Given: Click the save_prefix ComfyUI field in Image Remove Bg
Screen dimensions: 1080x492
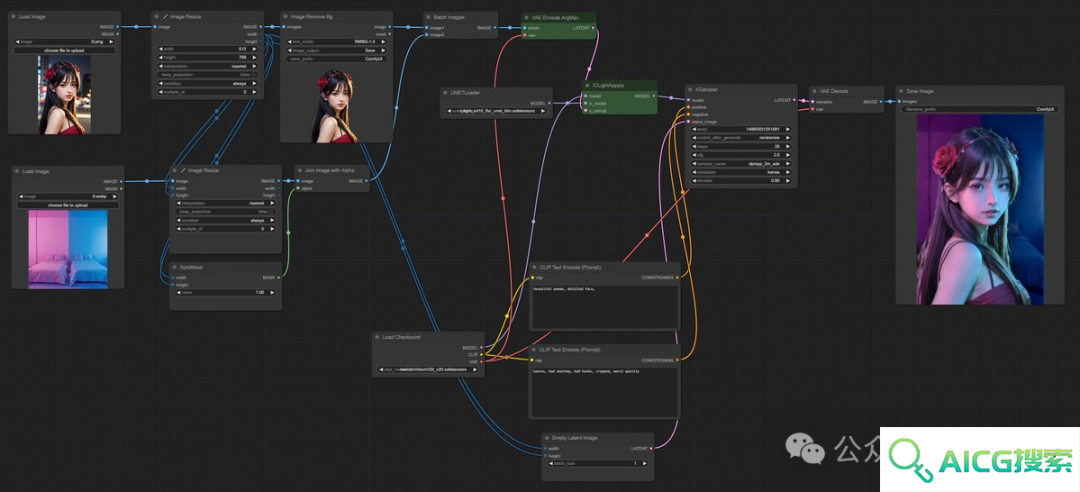Looking at the screenshot, I should (x=335, y=59).
